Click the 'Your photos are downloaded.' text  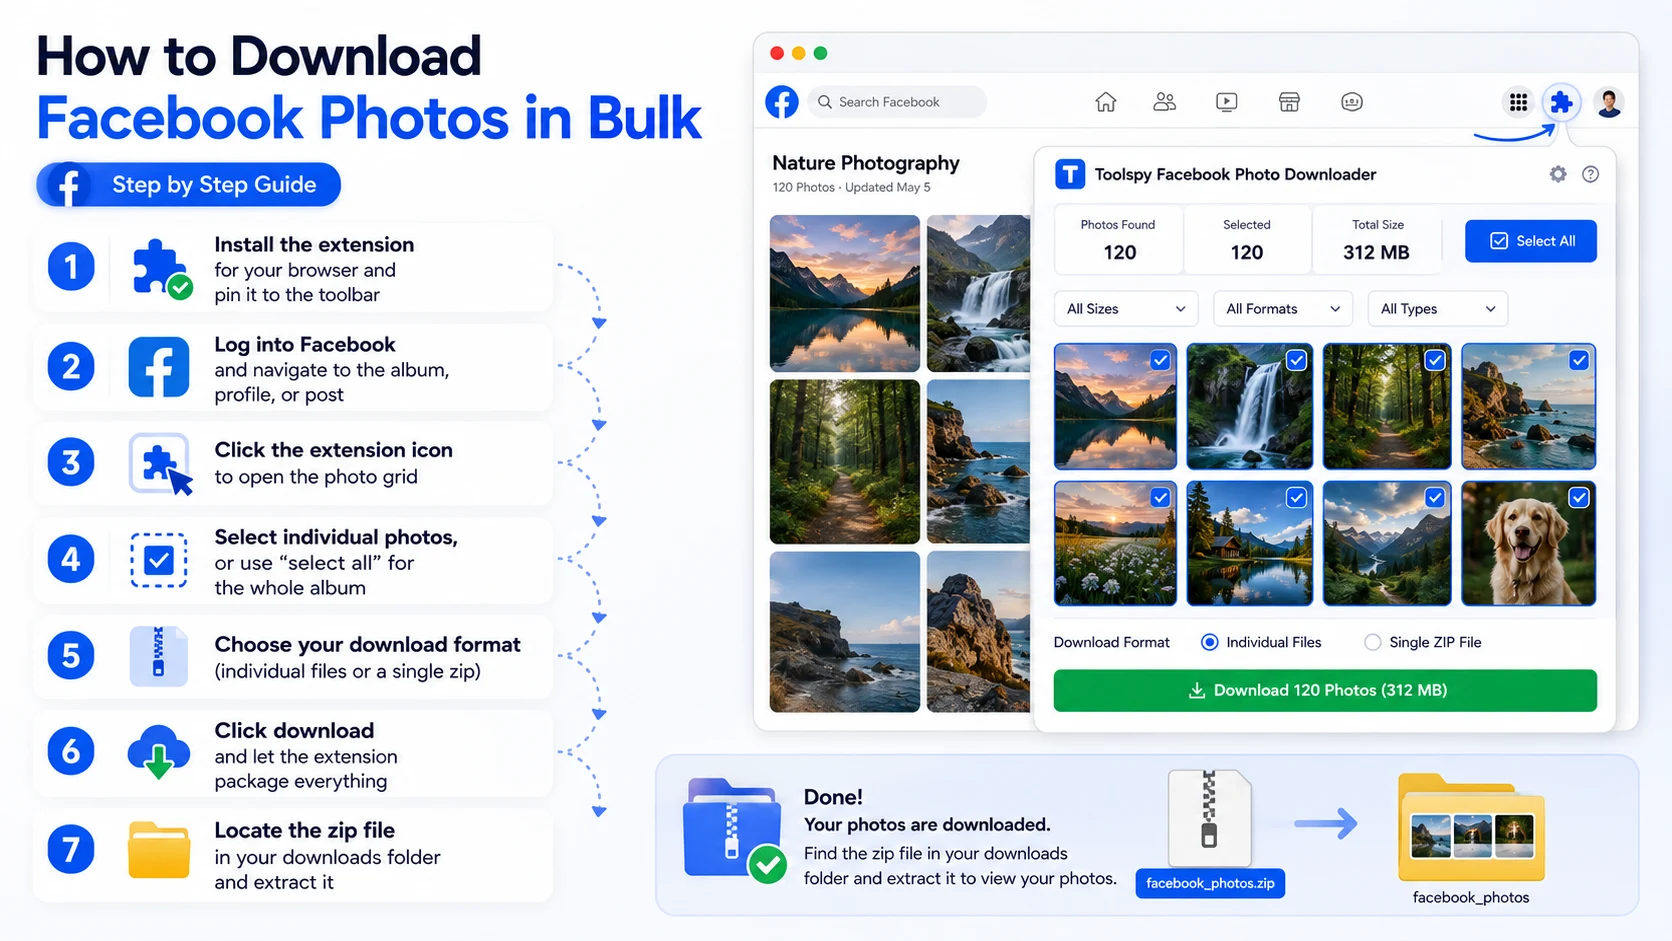click(x=927, y=825)
